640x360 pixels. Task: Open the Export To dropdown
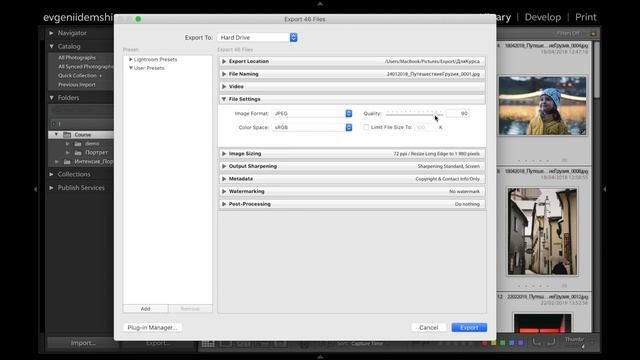(x=258, y=38)
